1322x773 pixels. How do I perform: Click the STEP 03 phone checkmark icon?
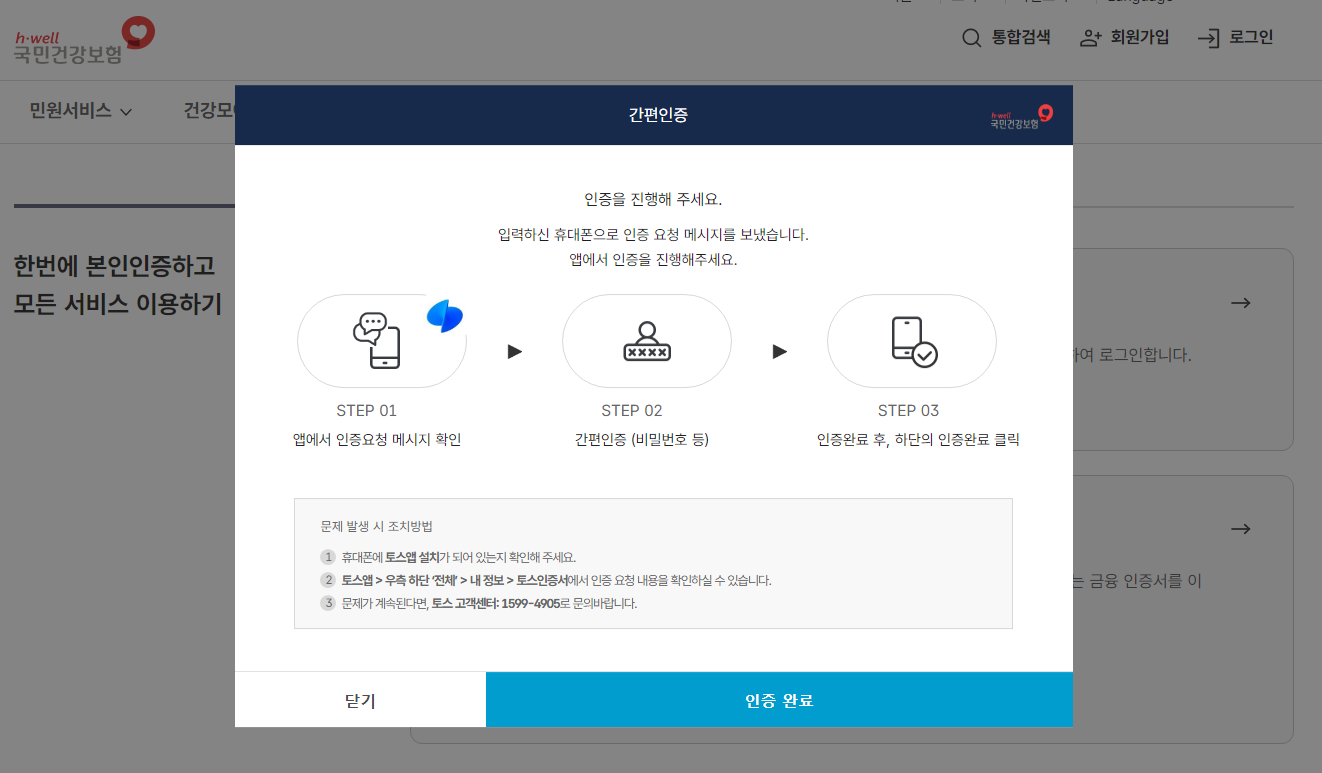(913, 342)
